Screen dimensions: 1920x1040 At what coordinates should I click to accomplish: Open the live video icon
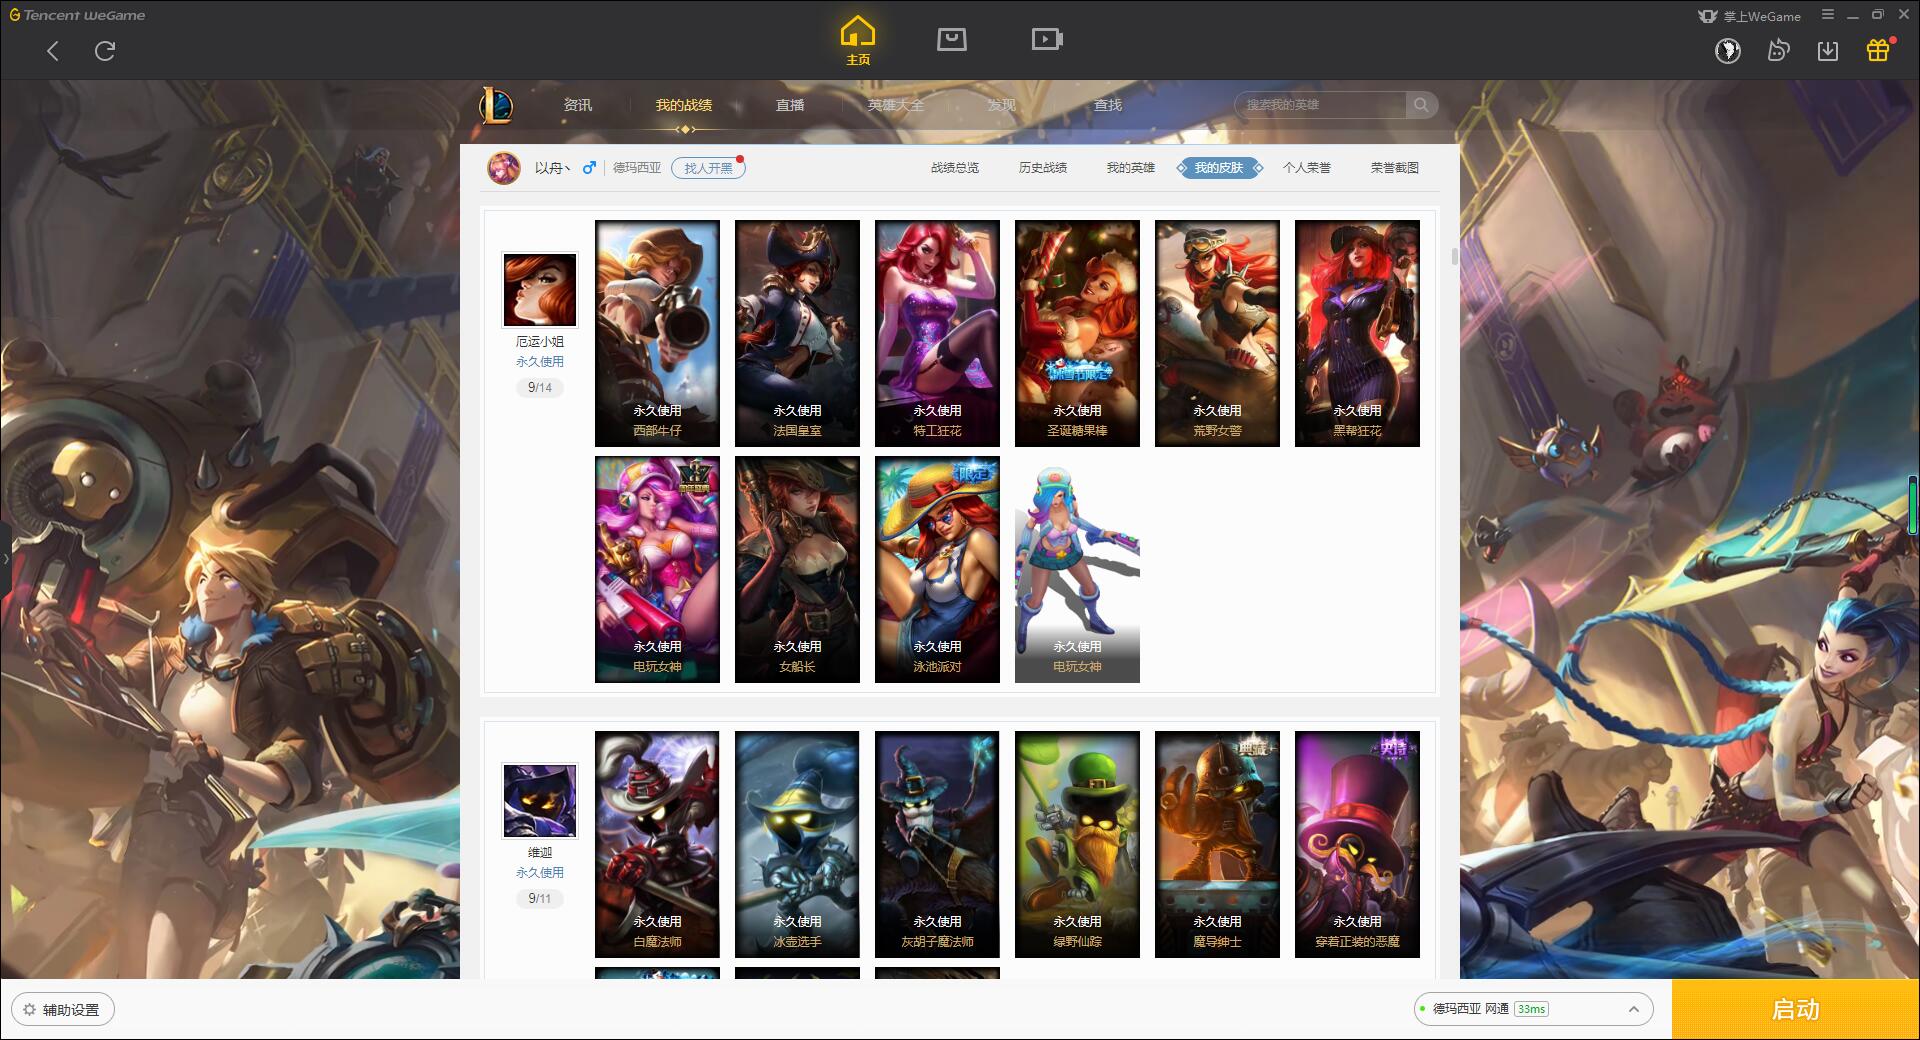coord(1047,39)
